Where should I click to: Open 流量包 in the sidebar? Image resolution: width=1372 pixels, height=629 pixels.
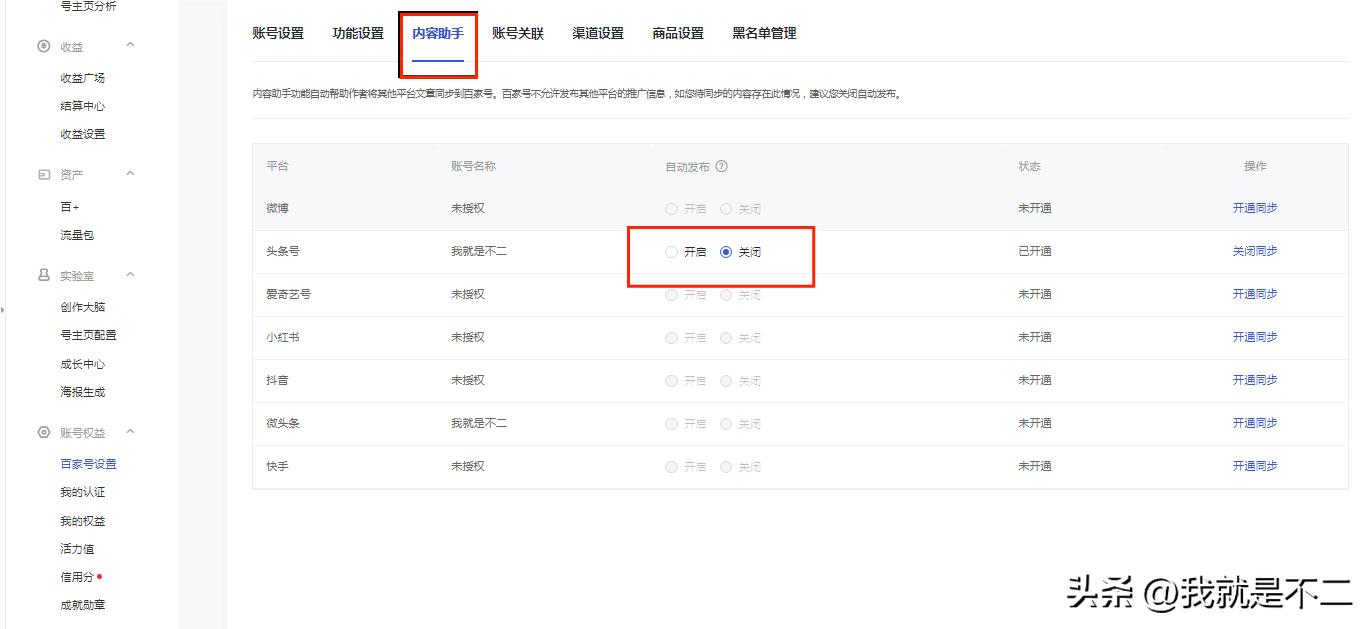click(x=77, y=235)
